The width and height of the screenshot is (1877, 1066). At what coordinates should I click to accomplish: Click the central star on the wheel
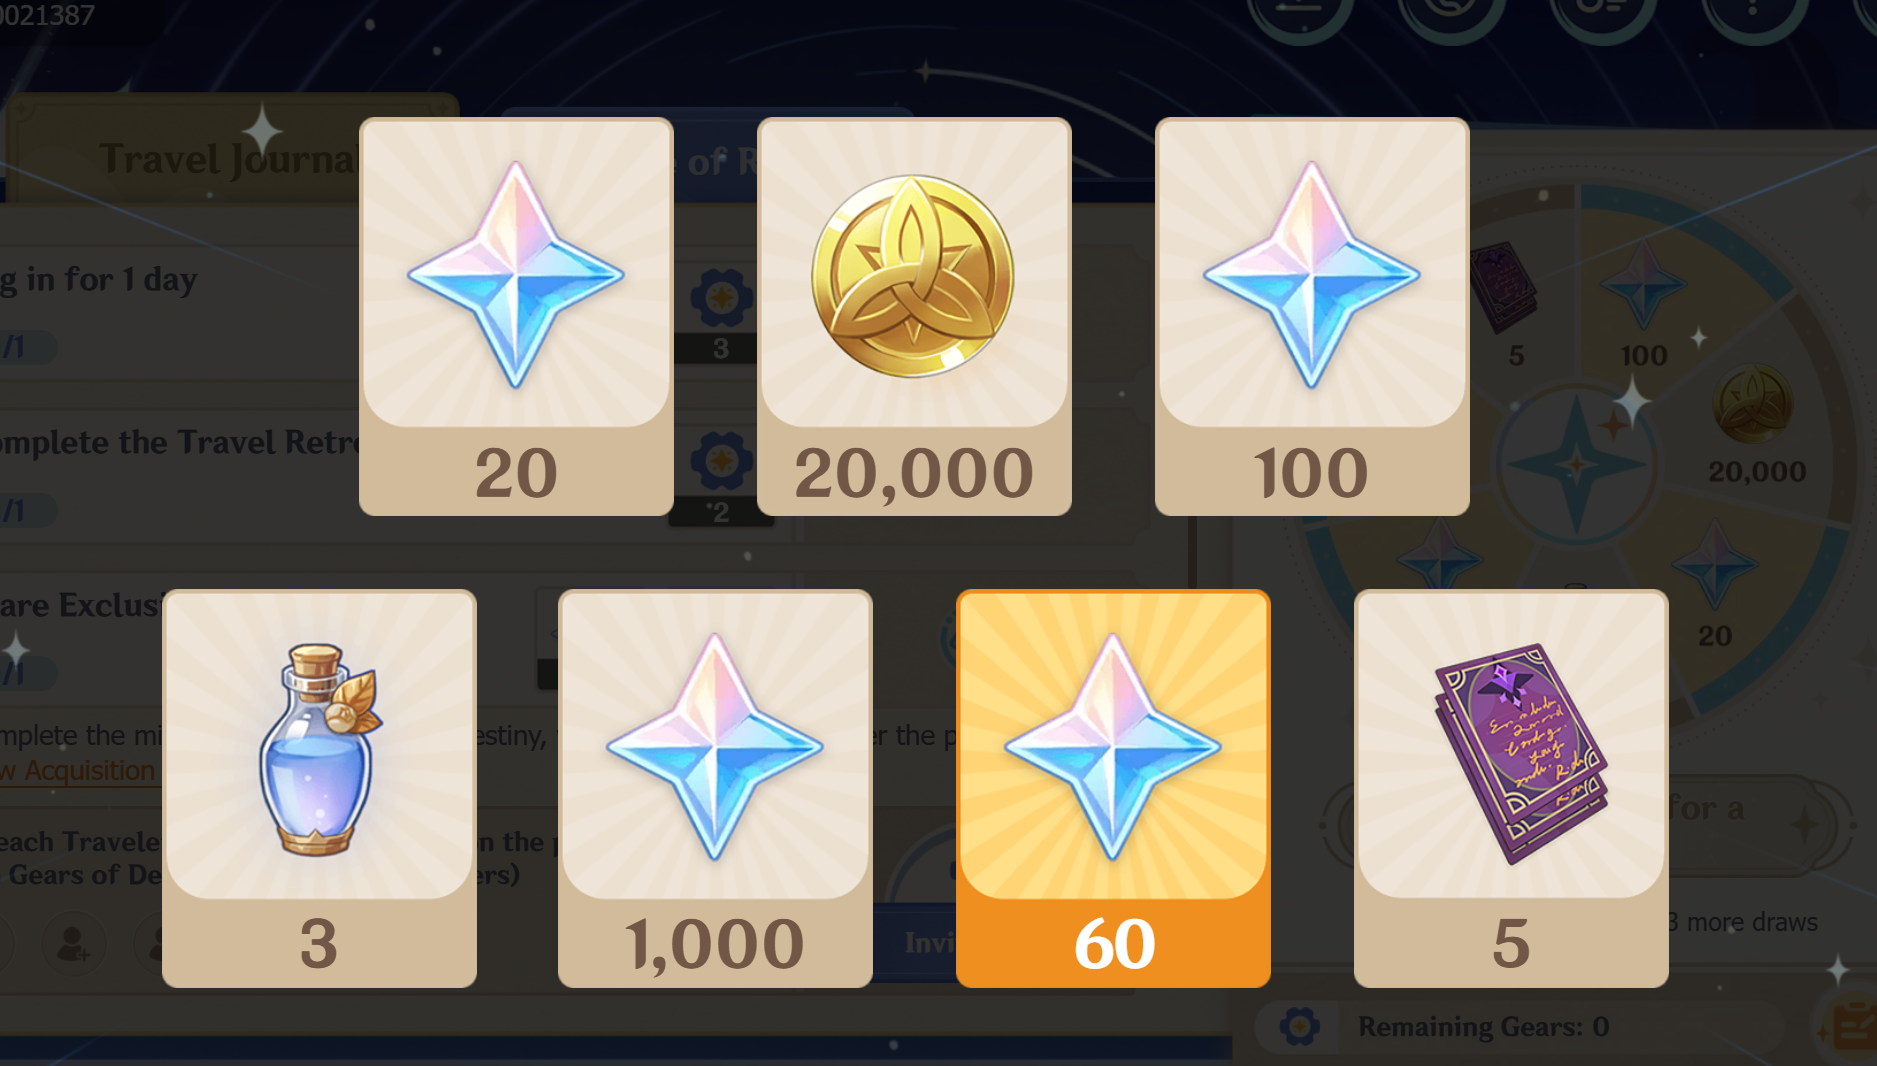click(1577, 464)
